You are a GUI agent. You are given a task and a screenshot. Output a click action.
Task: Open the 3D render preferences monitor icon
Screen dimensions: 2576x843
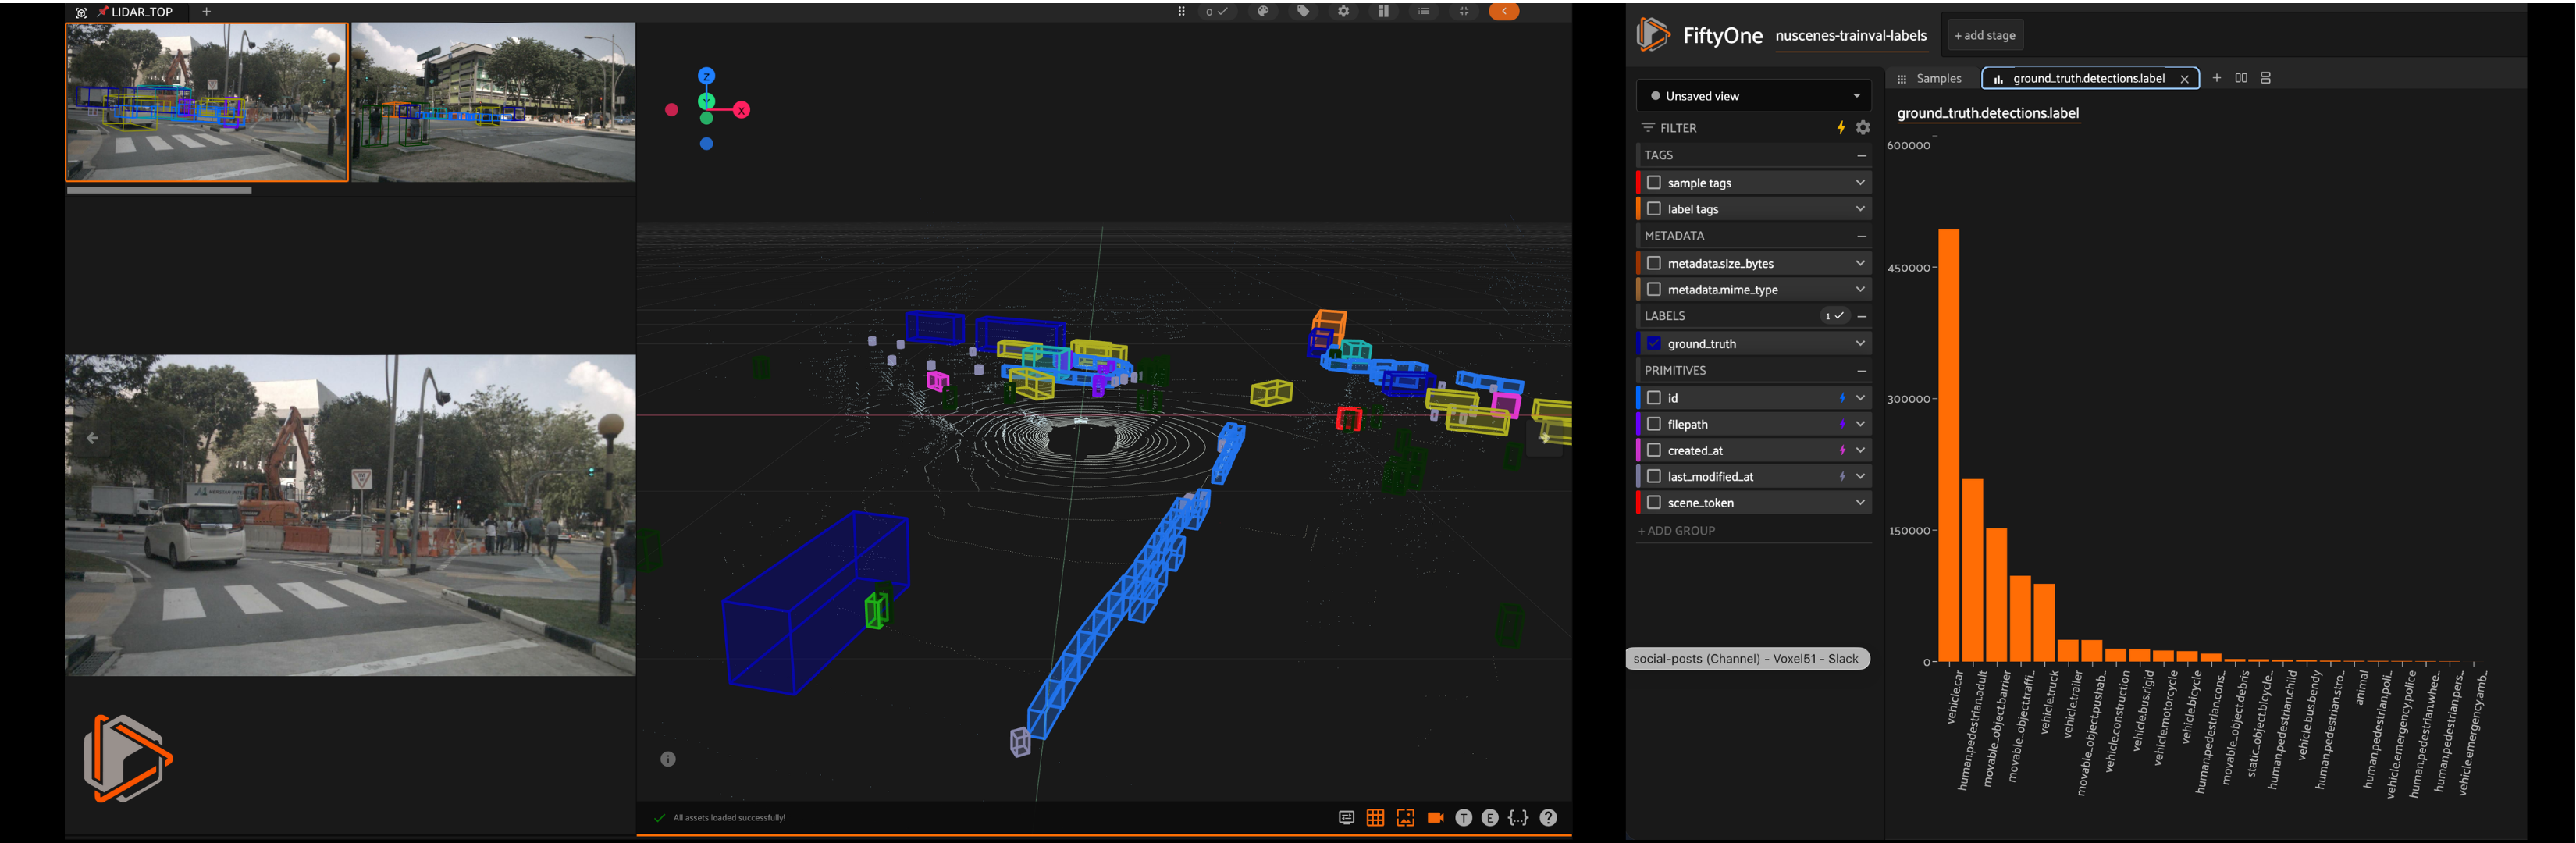(1346, 818)
